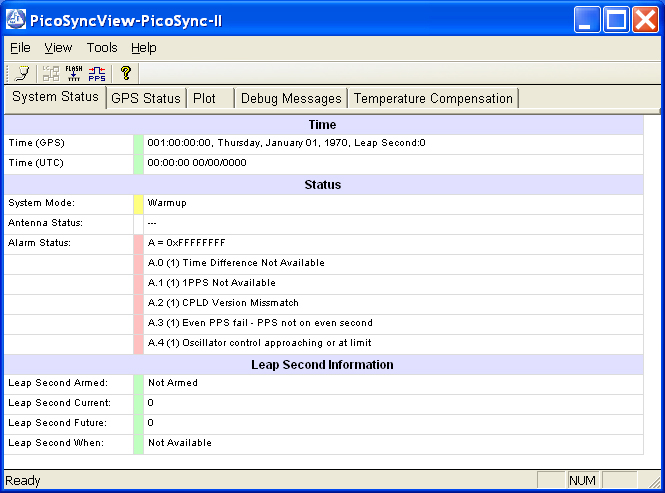Click the serial connect cable toolbar icon

point(22,73)
